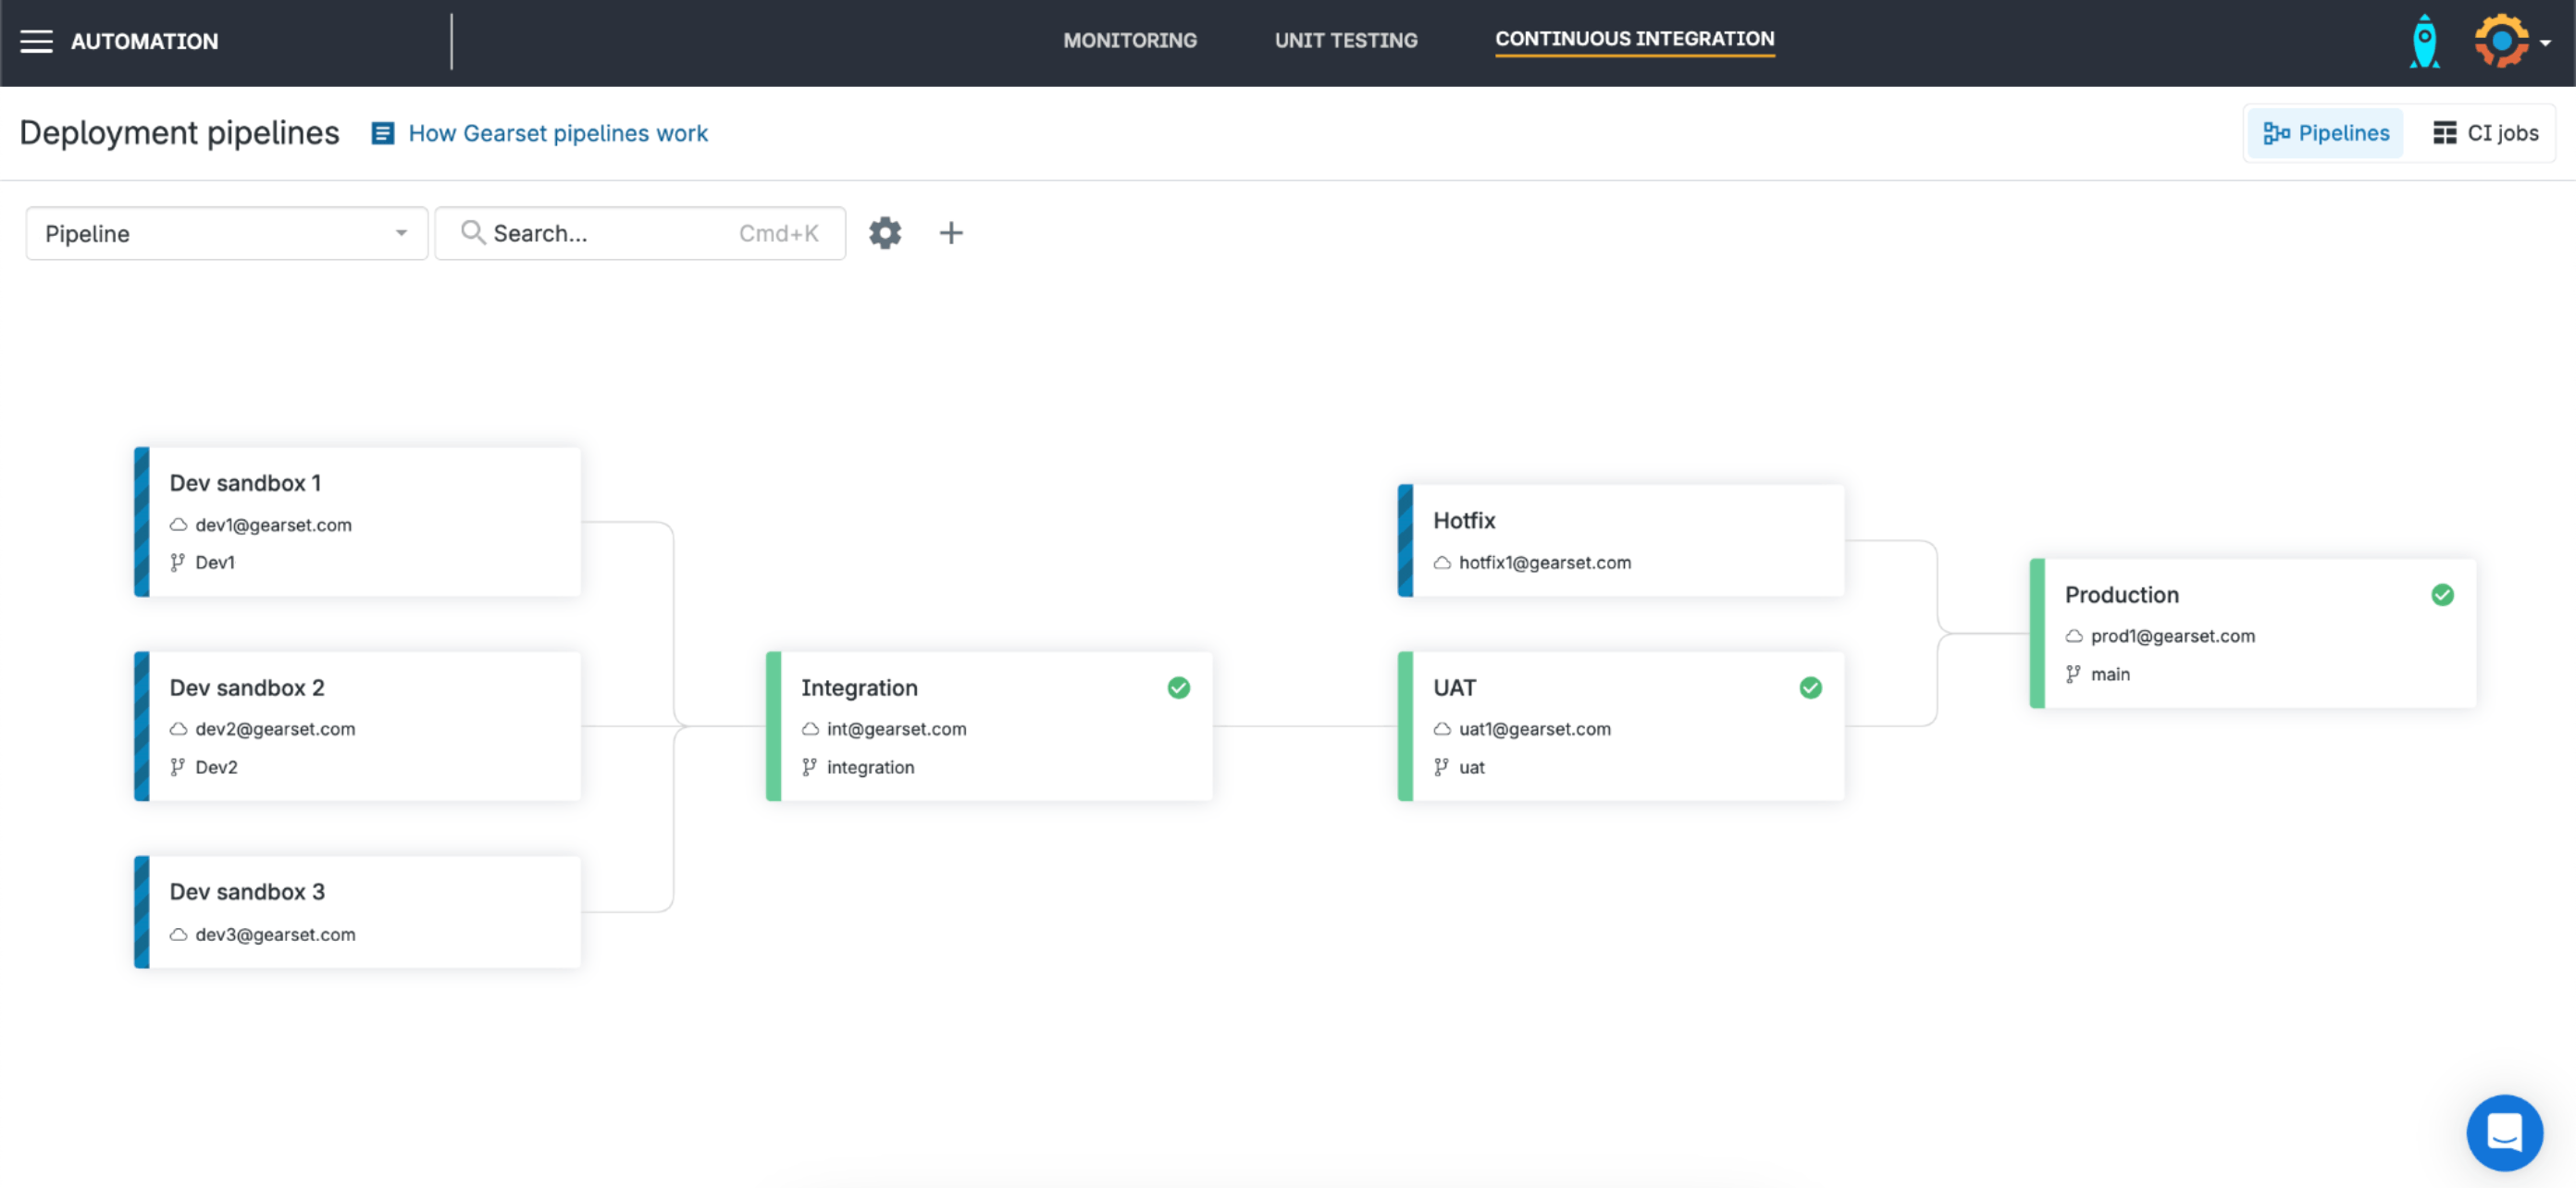This screenshot has height=1188, width=2576.
Task: Click the blue rocket icon in header
Action: point(2423,42)
